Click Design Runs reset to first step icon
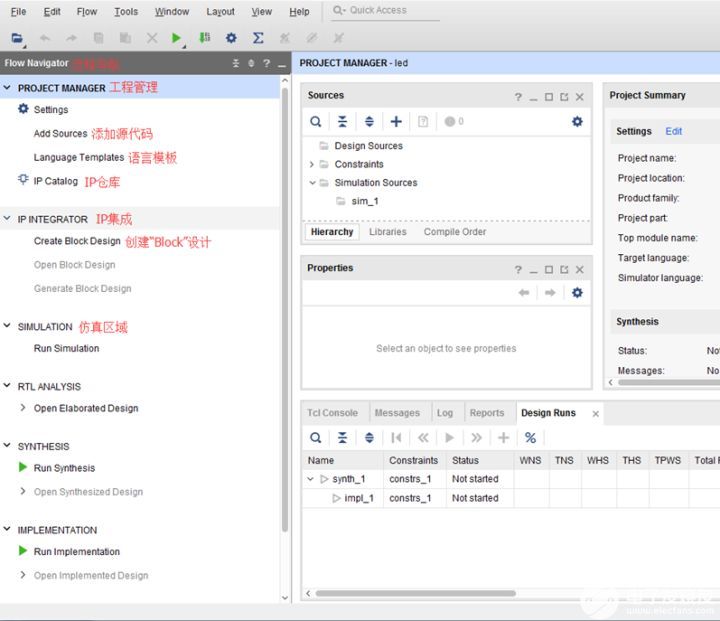The width and height of the screenshot is (720, 621). [x=396, y=438]
